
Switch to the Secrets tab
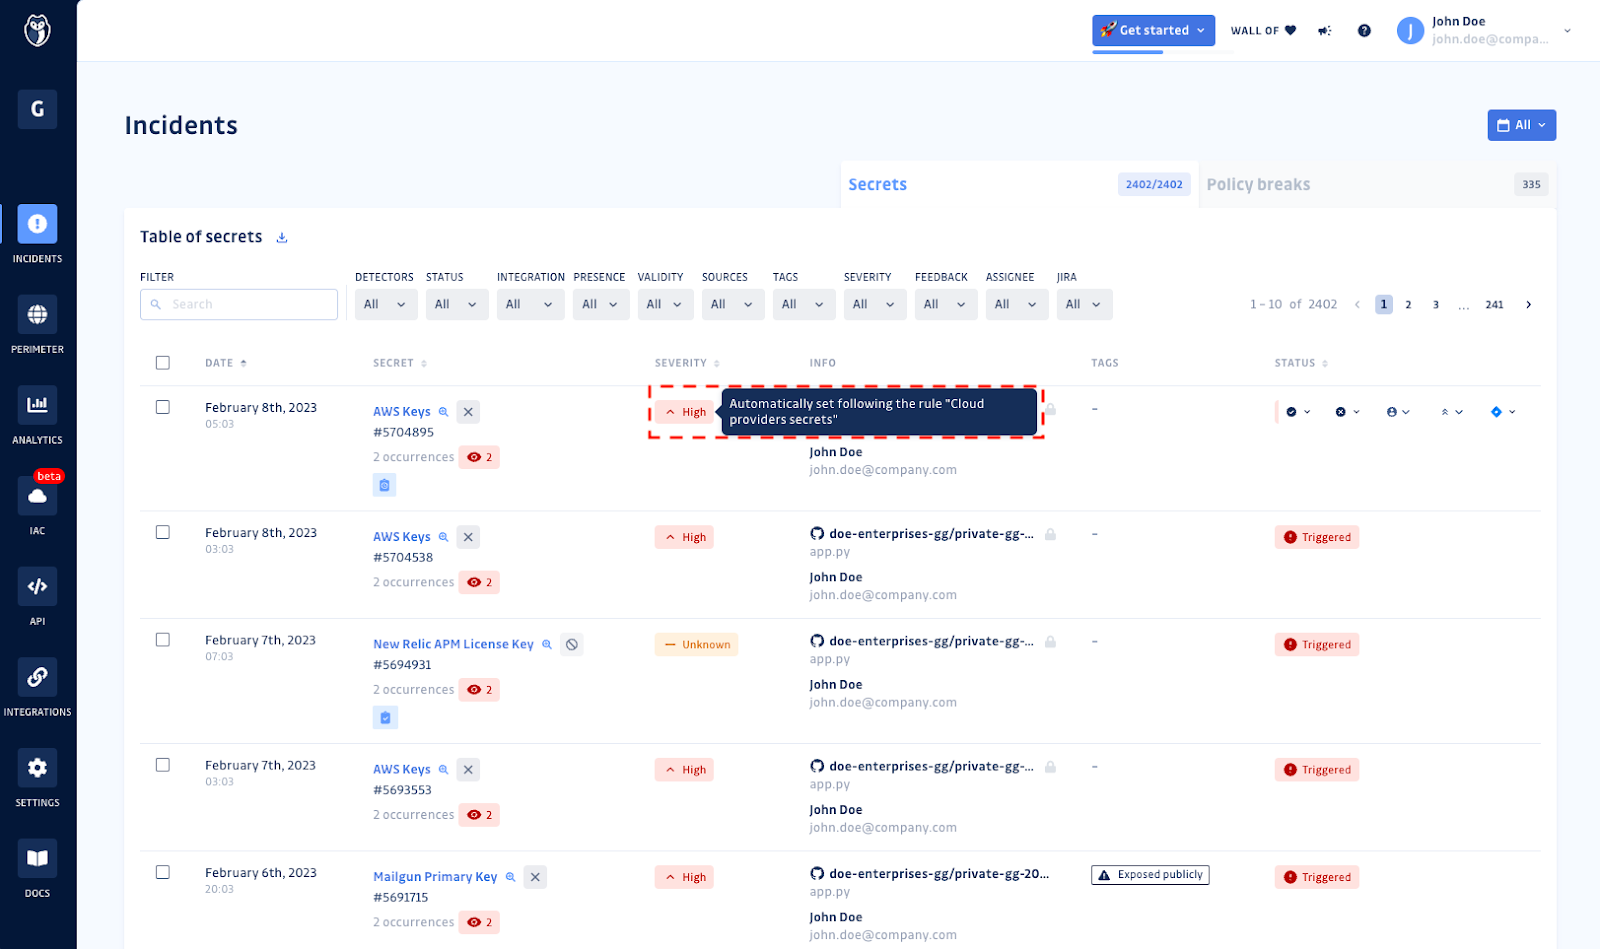1019,184
